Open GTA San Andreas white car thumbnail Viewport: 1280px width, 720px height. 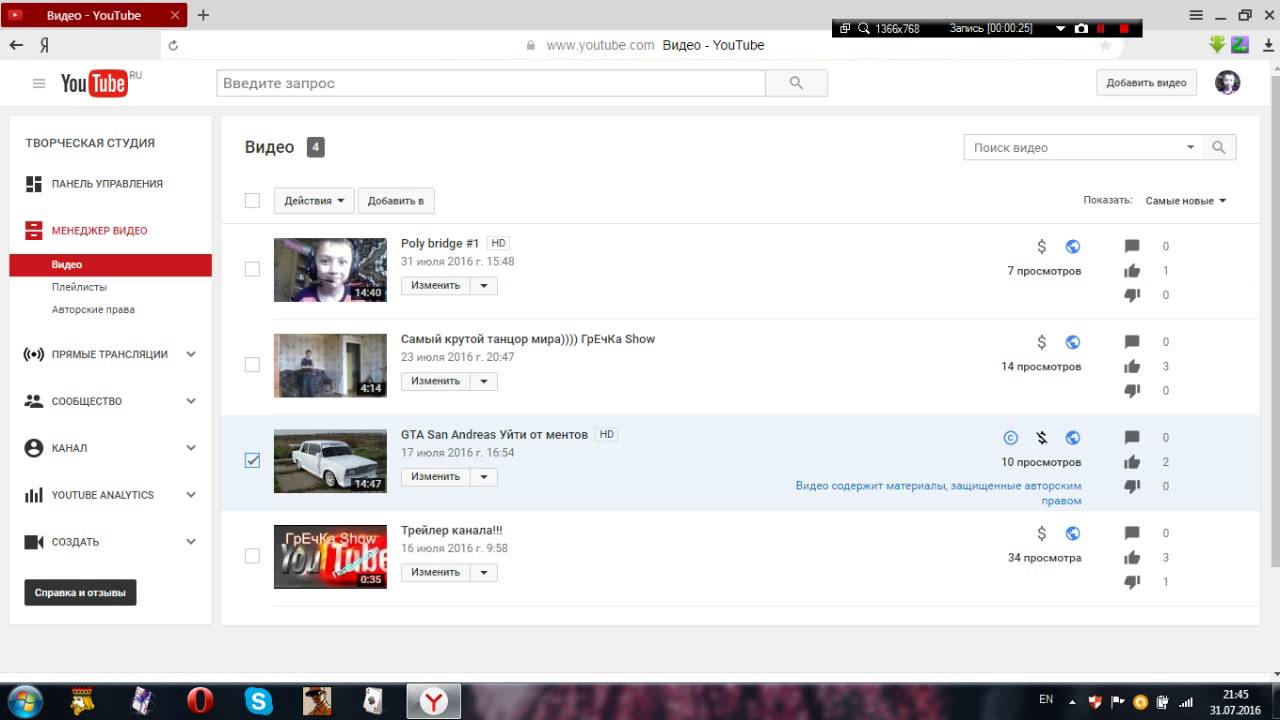(330, 461)
